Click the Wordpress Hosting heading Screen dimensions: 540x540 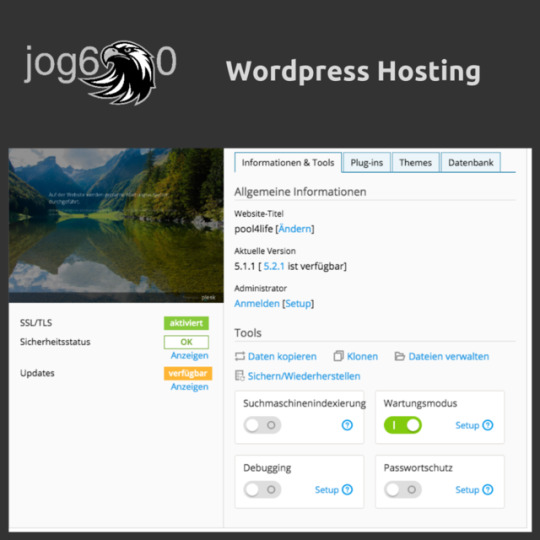(353, 71)
